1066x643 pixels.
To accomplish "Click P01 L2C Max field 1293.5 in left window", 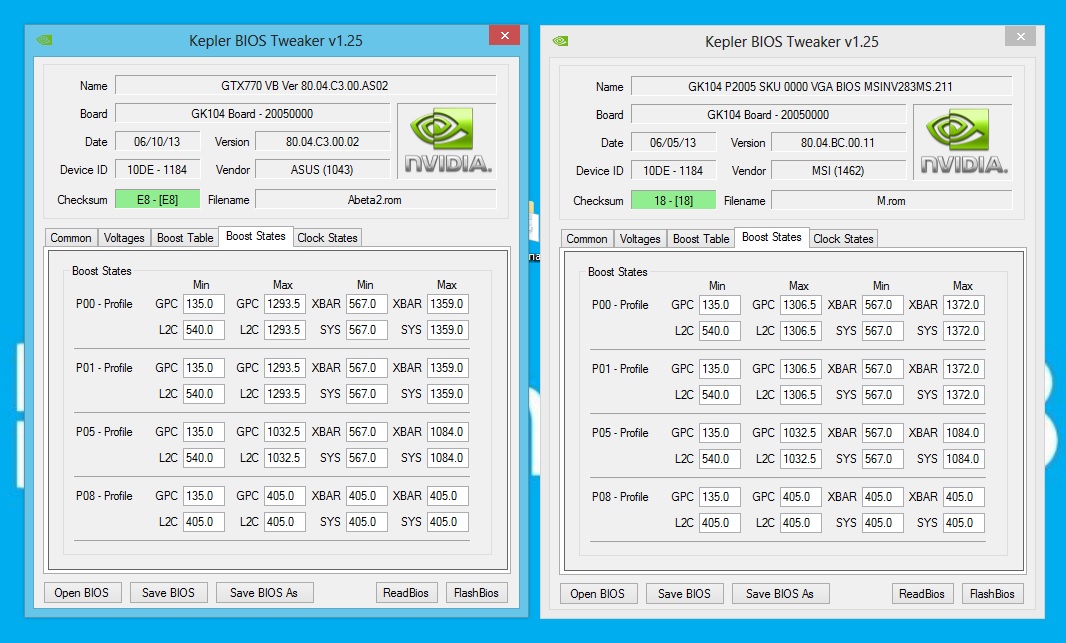I will tap(284, 394).
